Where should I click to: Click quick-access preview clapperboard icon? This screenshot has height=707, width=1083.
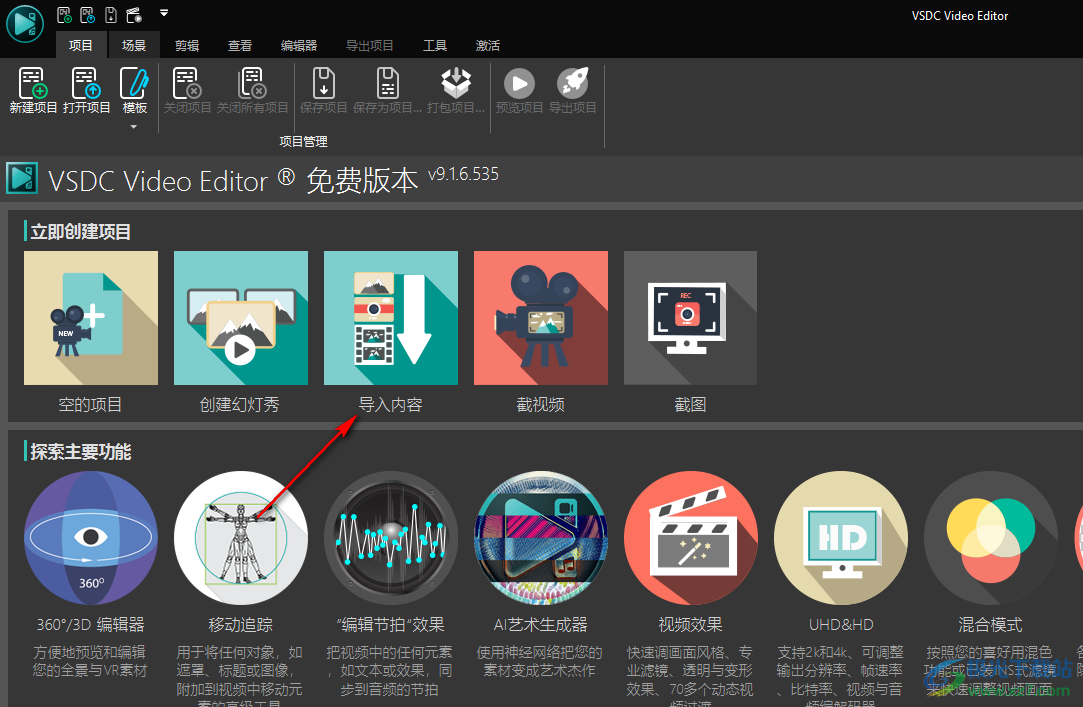(134, 14)
